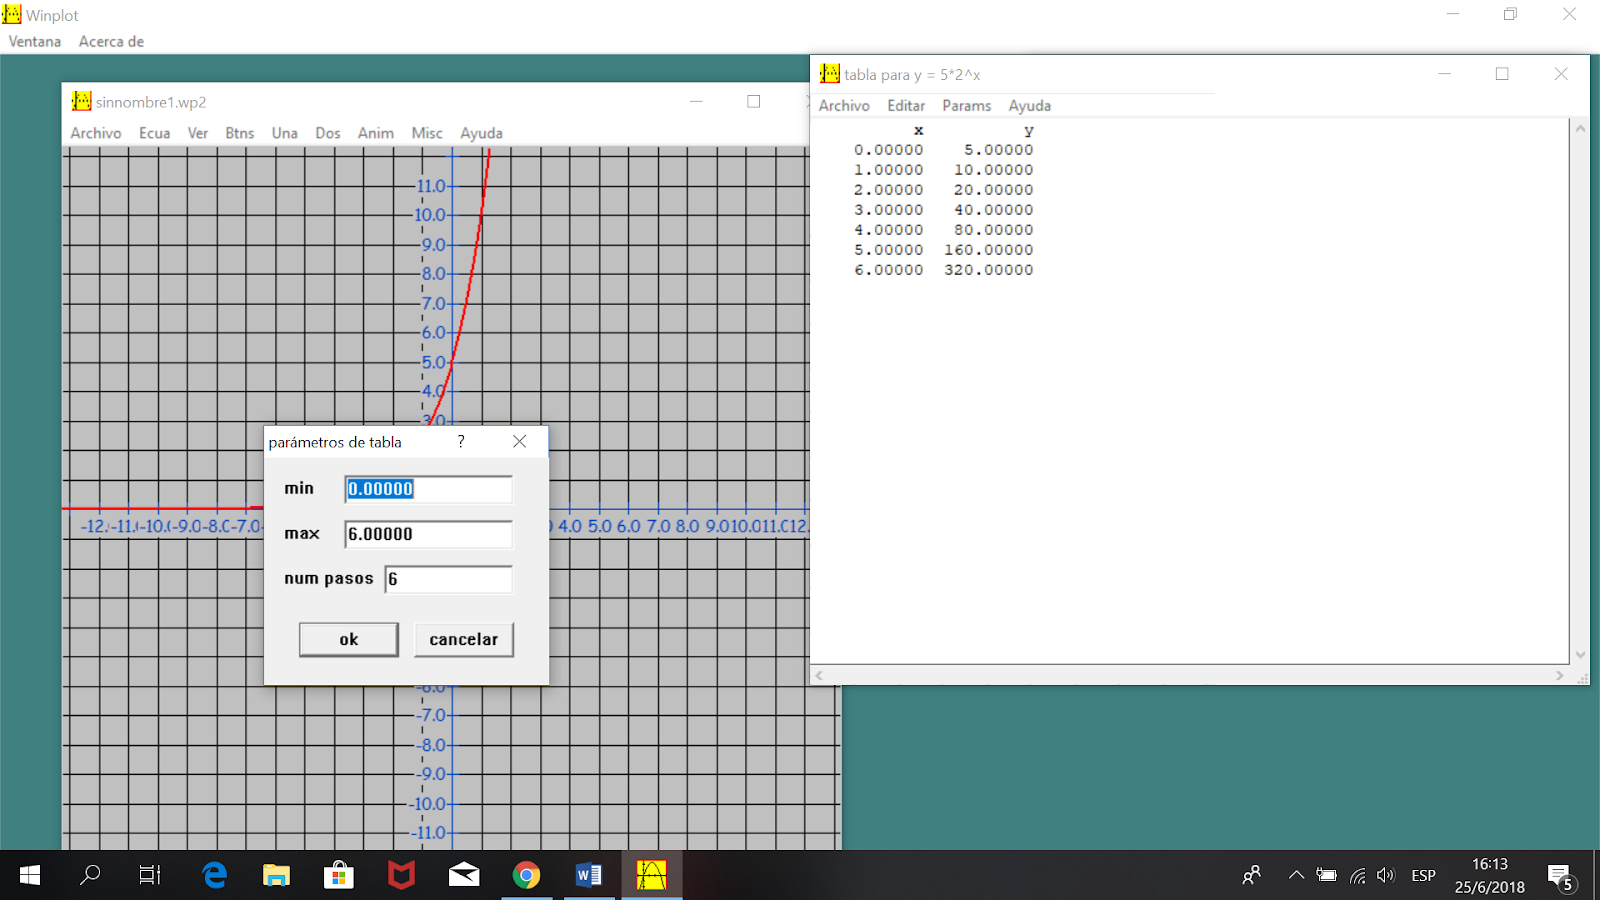Close parámetros de tabla dialog
This screenshot has height=900, width=1600.
coord(519,441)
